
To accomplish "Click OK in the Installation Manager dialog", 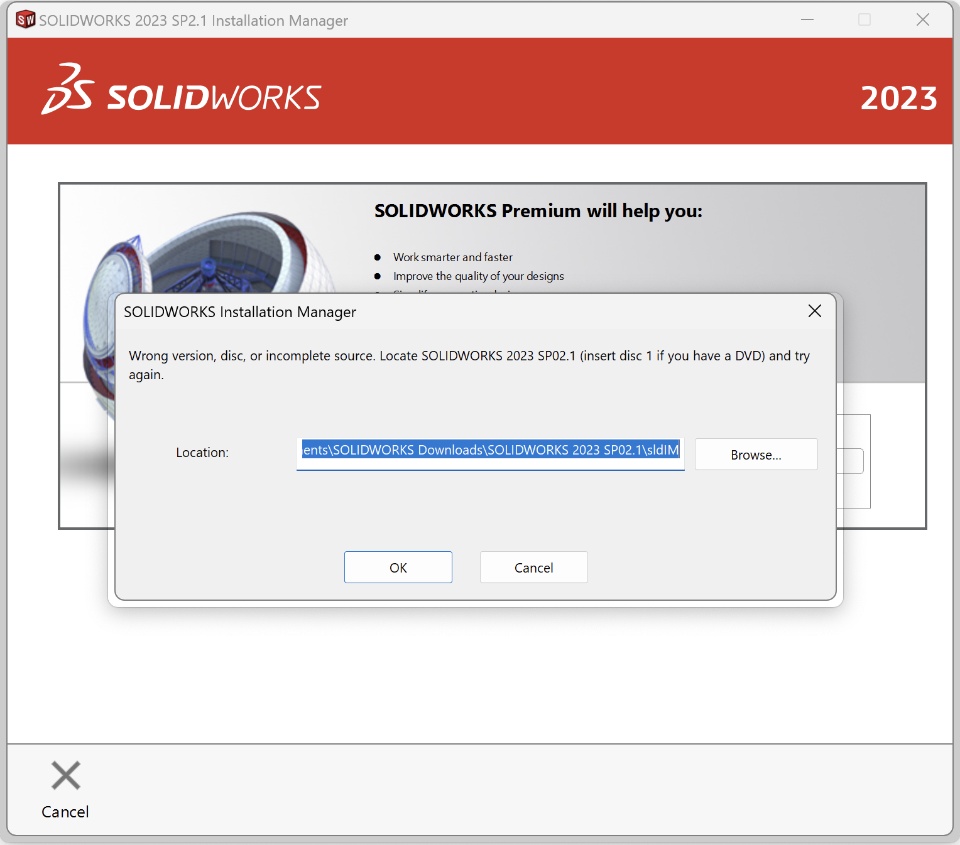I will coord(398,567).
